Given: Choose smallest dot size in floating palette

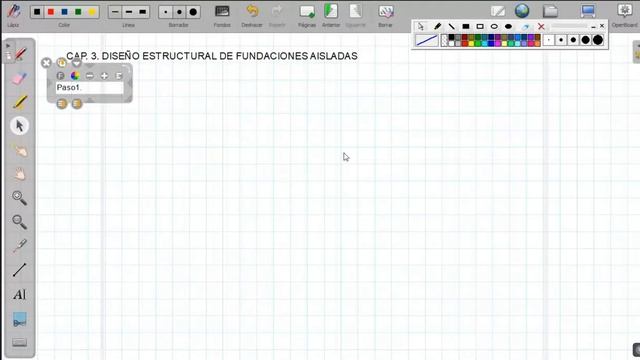Looking at the screenshot, I should click(549, 40).
